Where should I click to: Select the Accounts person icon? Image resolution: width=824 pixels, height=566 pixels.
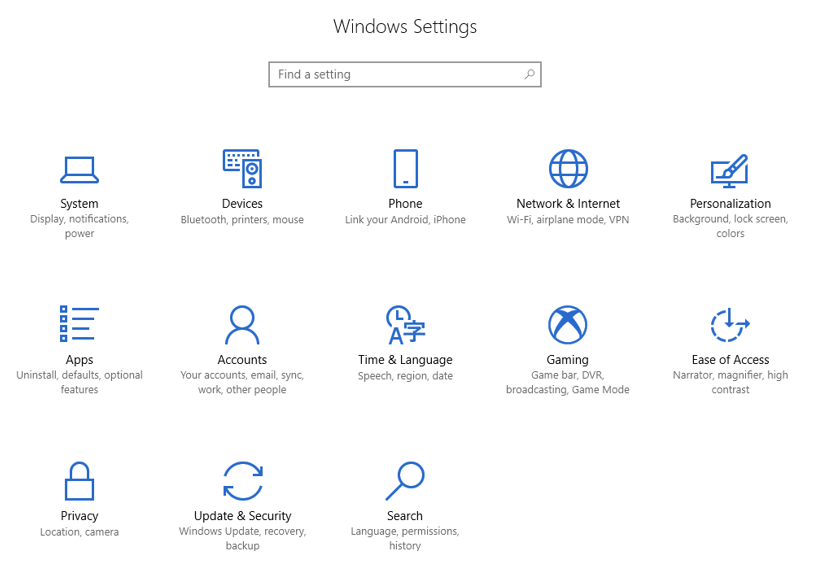pyautogui.click(x=242, y=324)
